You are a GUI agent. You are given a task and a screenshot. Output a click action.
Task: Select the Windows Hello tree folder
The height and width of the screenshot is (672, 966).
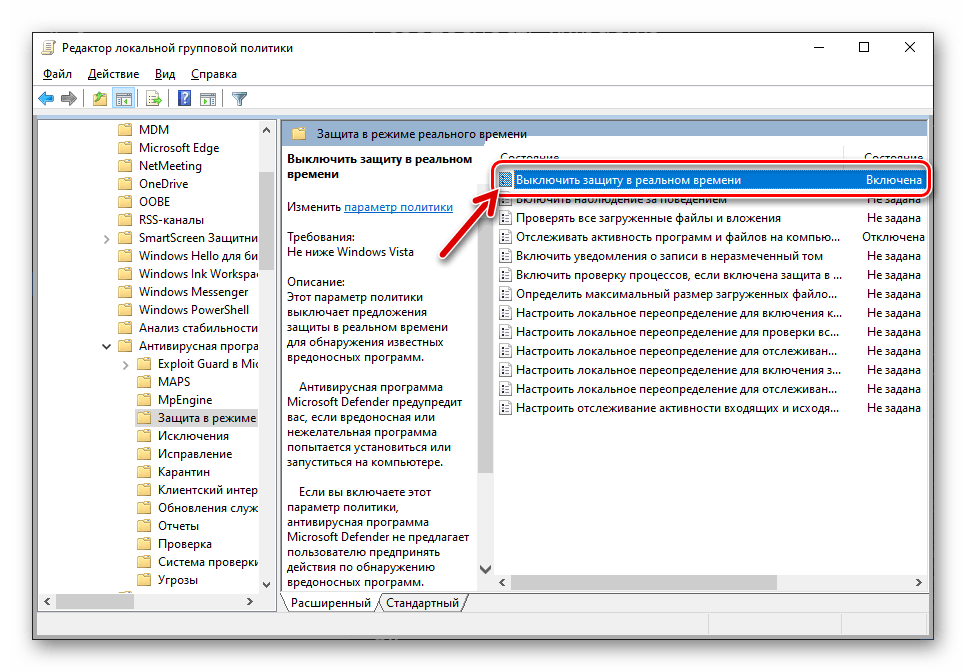pyautogui.click(x=198, y=256)
